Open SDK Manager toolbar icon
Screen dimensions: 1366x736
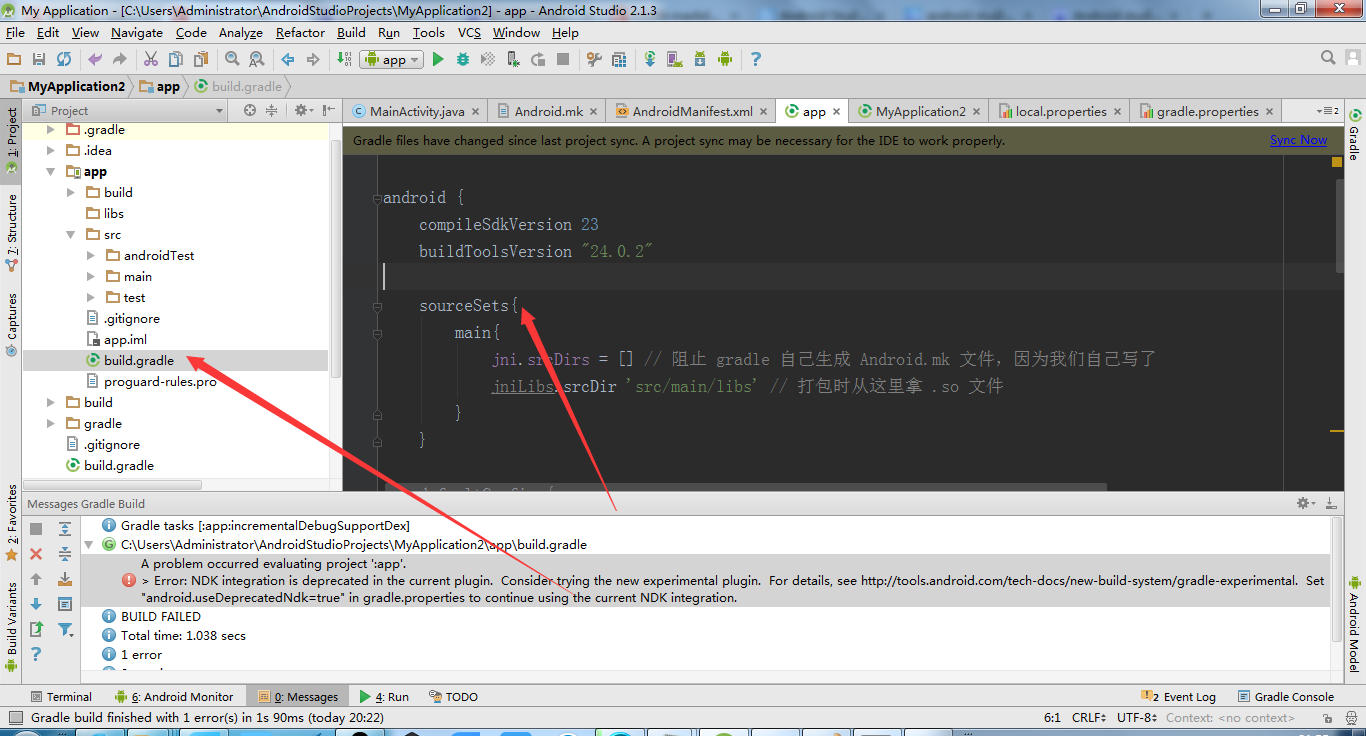[x=700, y=60]
